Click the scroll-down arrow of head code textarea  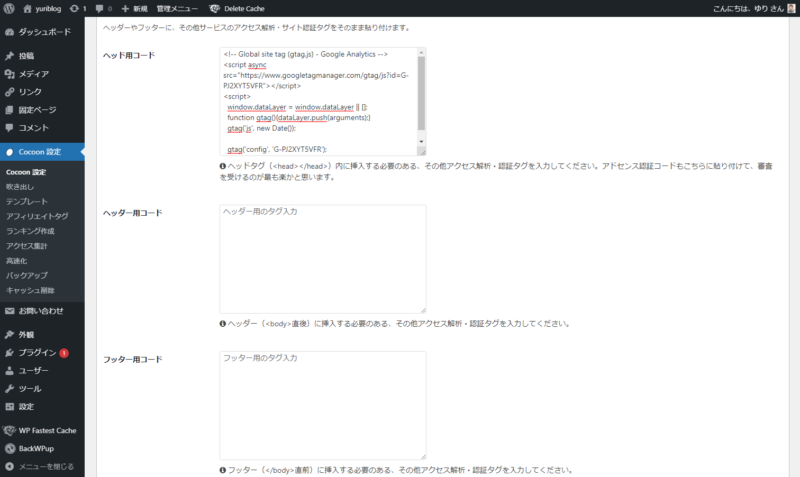[421, 141]
